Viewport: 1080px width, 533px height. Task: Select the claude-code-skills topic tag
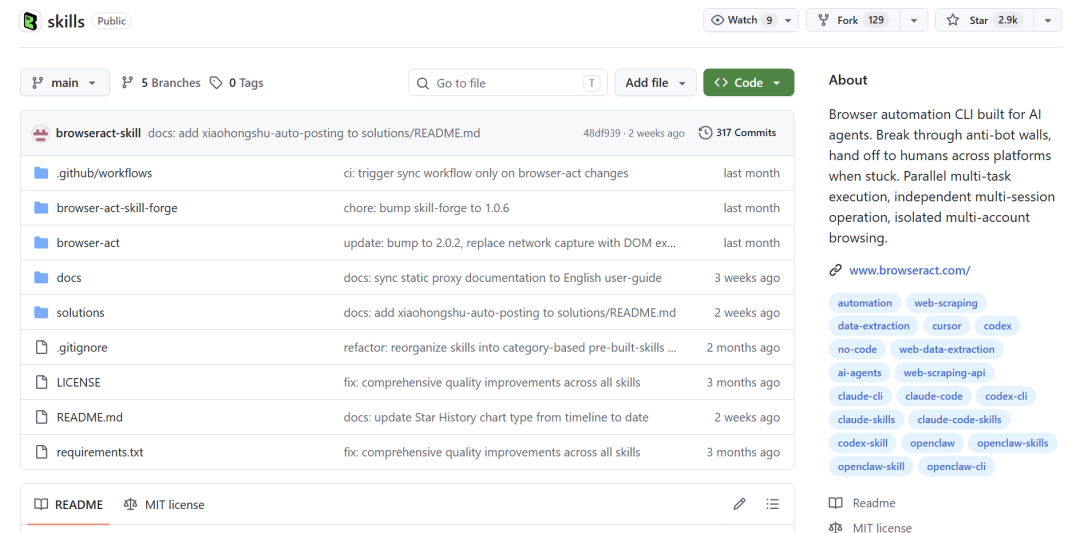959,419
